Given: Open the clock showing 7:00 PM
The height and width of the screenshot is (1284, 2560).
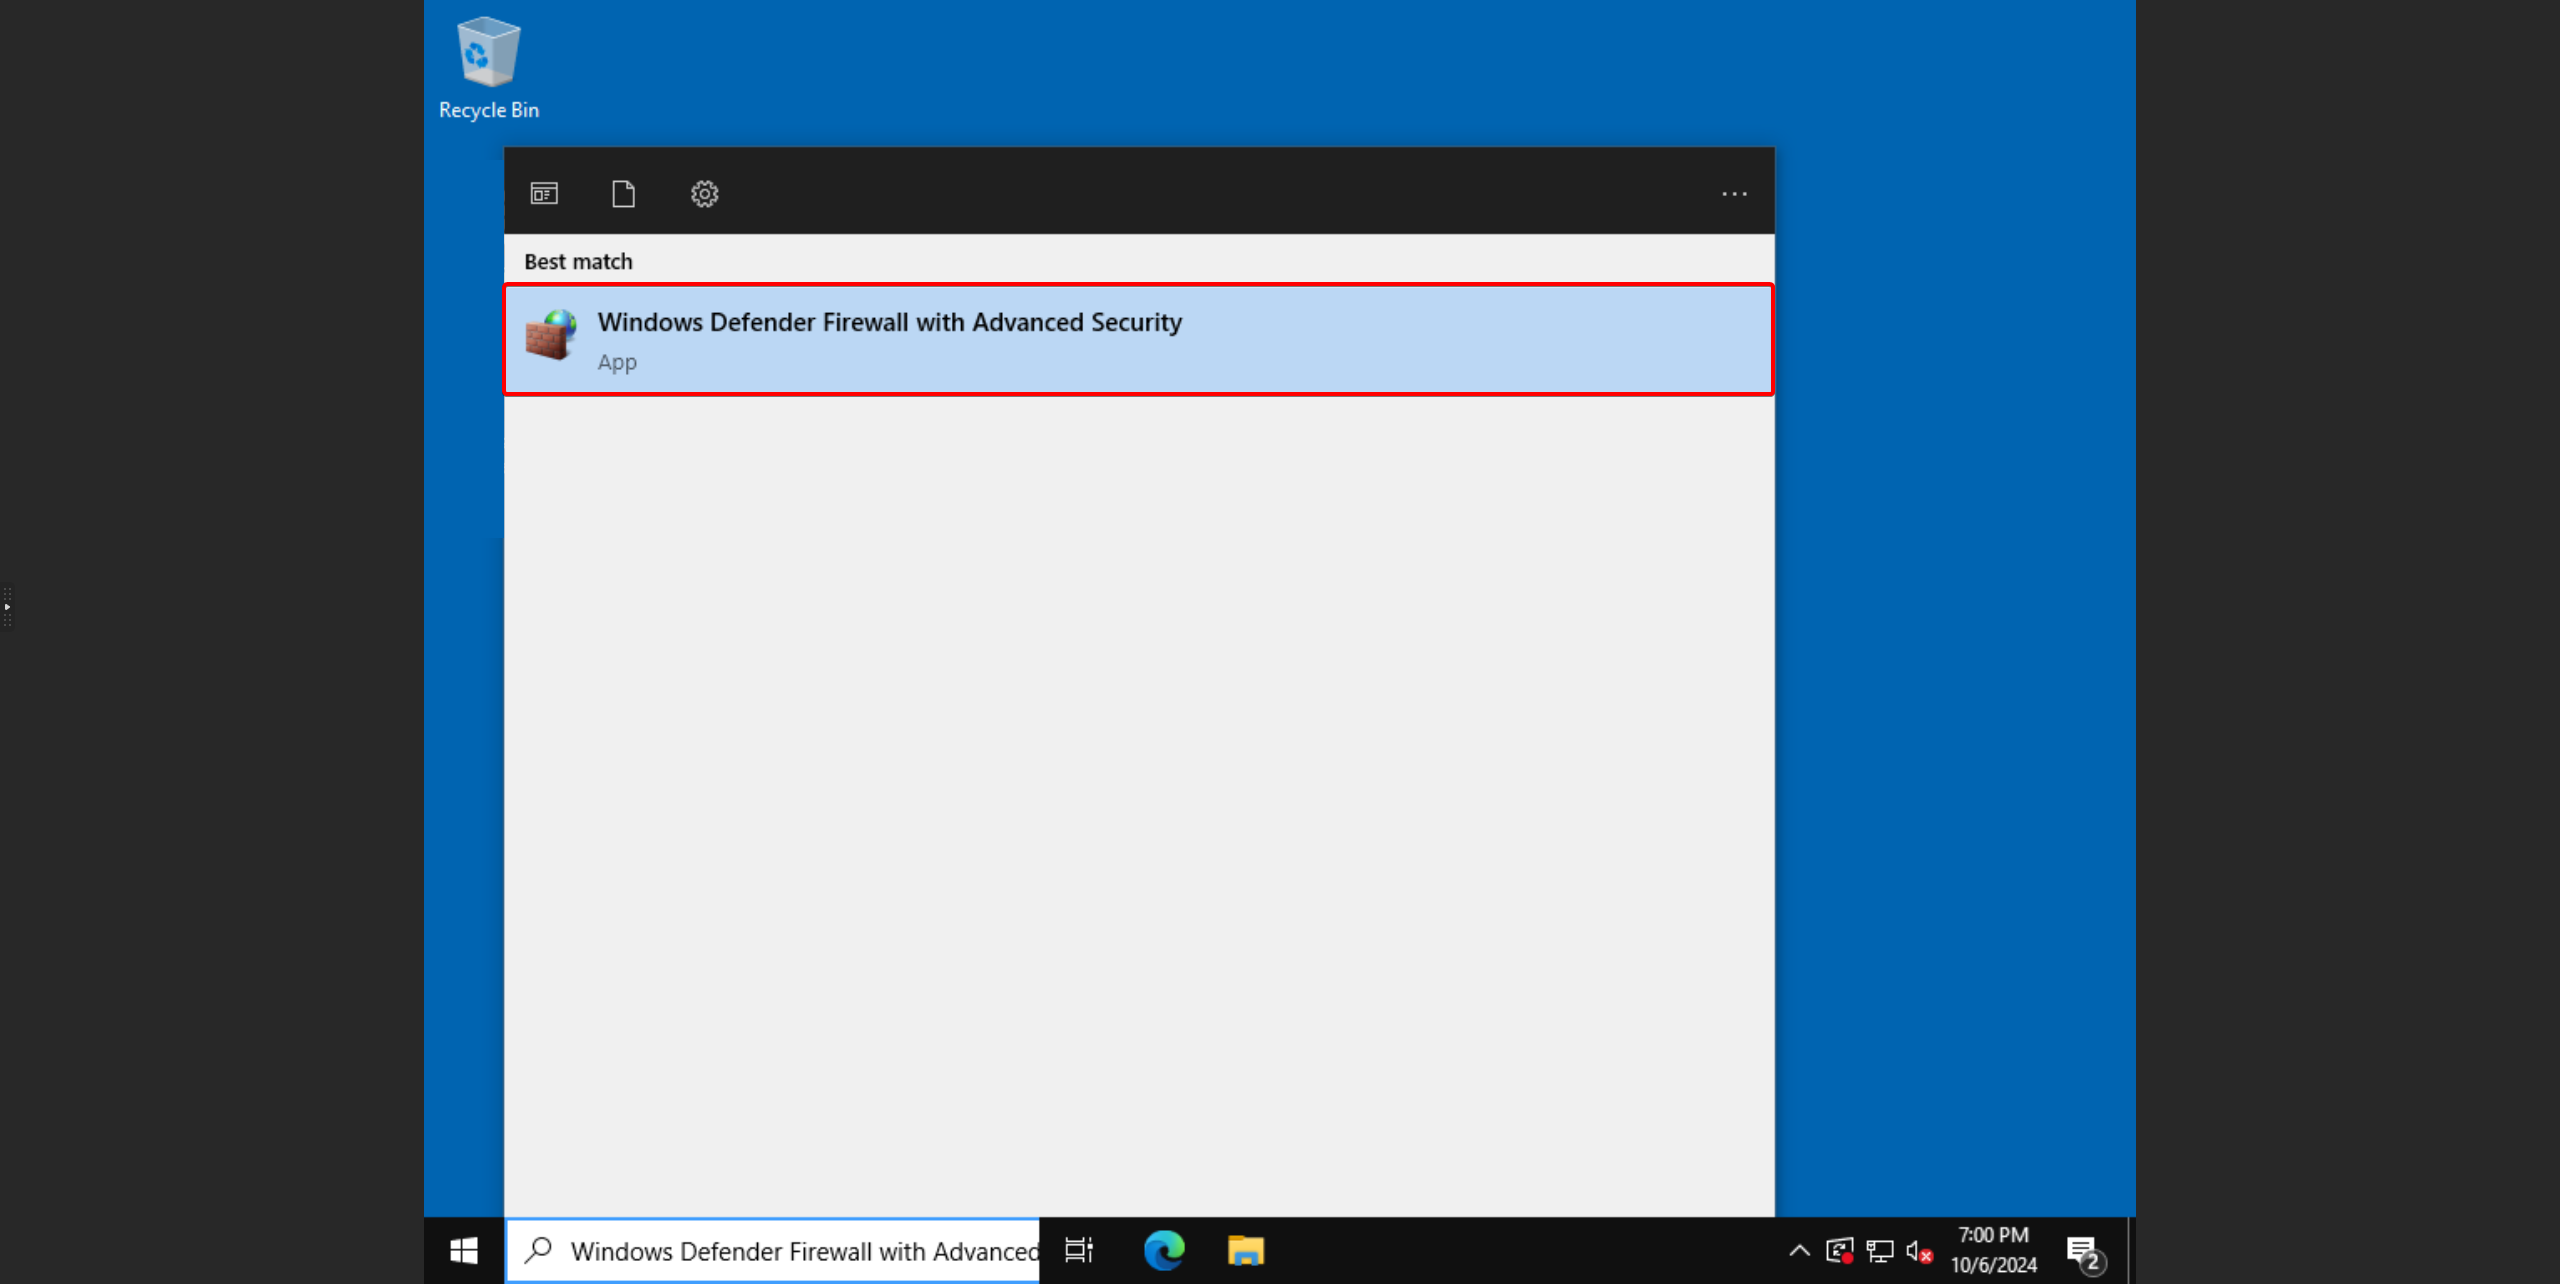Looking at the screenshot, I should point(1993,1250).
